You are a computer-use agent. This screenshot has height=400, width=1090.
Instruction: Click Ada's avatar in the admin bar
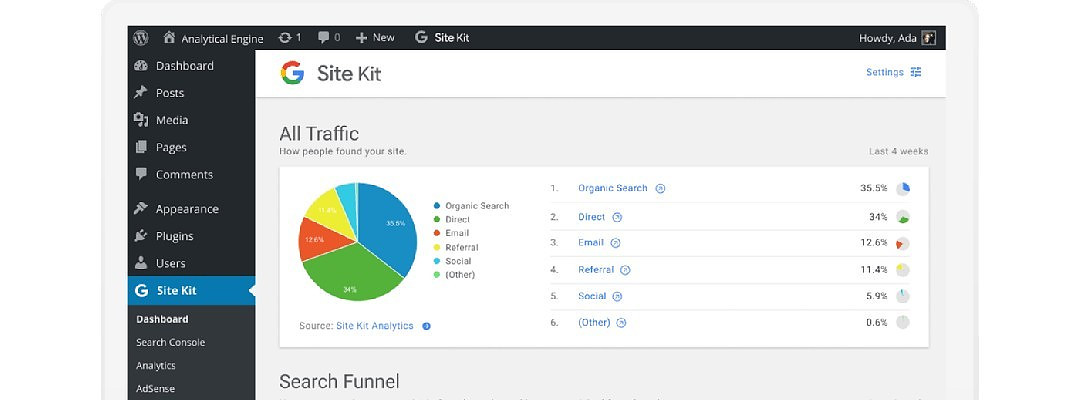point(929,38)
